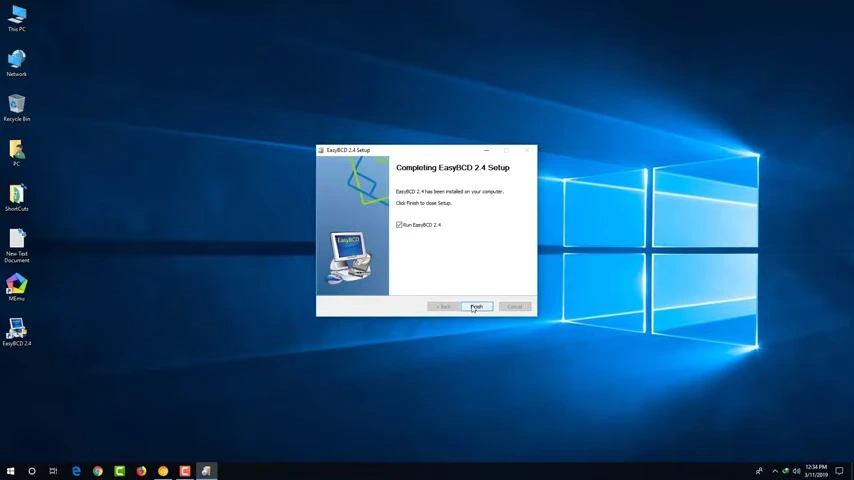Open green Camtasia icon in taskbar

pos(119,471)
